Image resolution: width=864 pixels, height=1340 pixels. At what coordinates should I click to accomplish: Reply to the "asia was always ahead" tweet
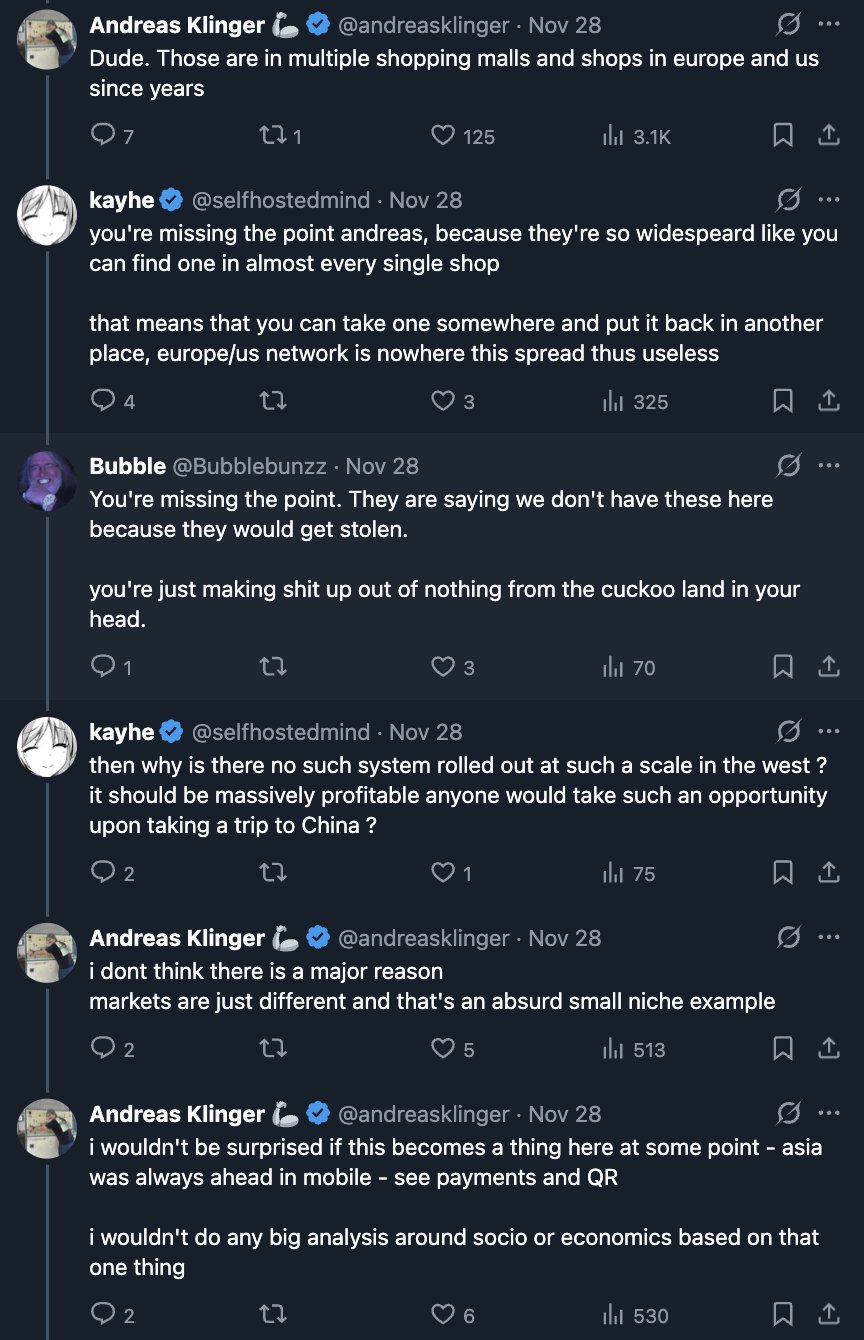(111, 1315)
